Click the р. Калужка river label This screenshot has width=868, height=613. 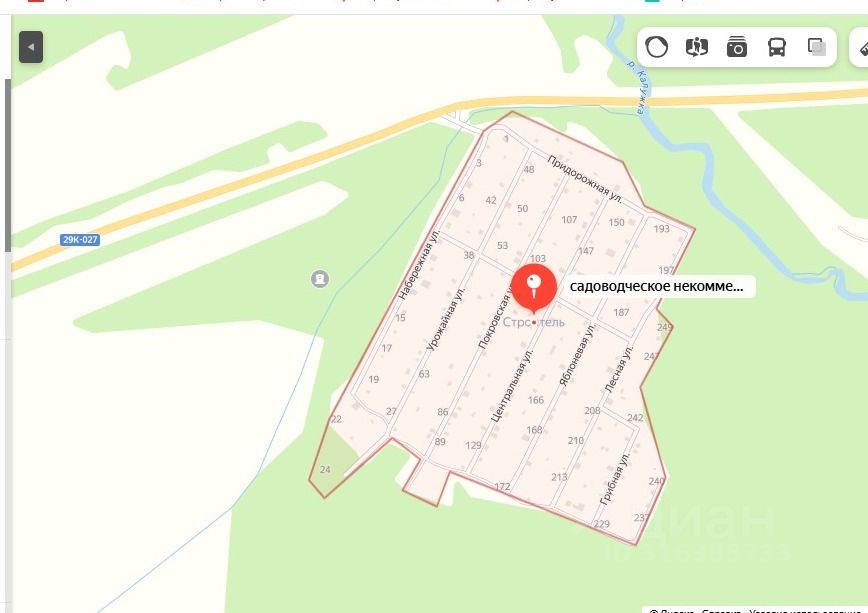pyautogui.click(x=637, y=87)
